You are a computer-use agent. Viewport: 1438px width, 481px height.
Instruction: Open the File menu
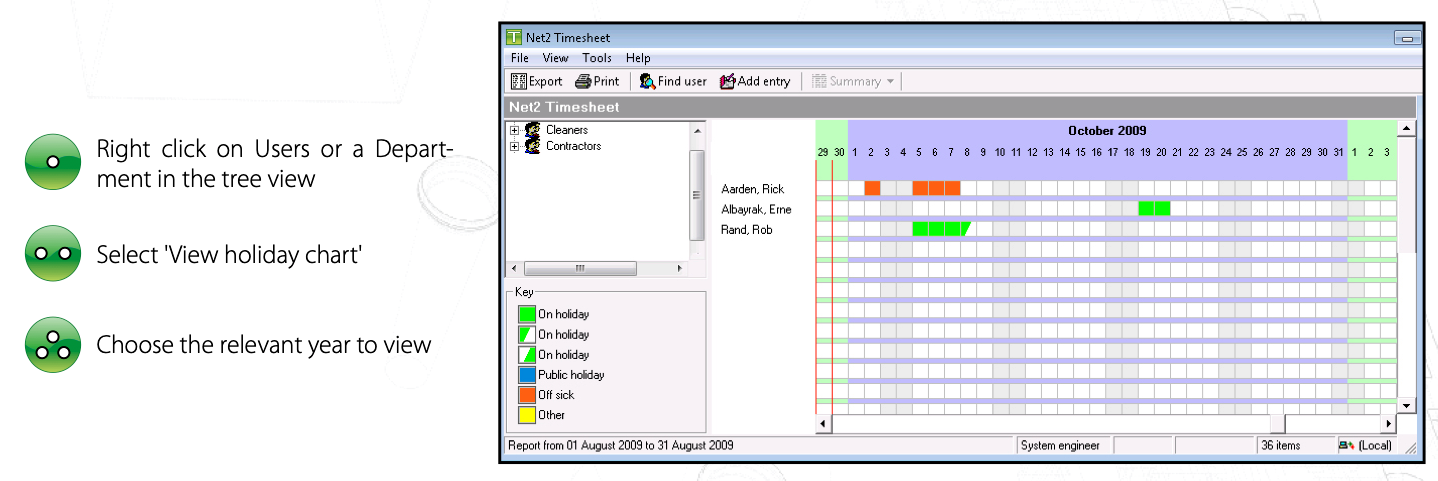[x=518, y=58]
